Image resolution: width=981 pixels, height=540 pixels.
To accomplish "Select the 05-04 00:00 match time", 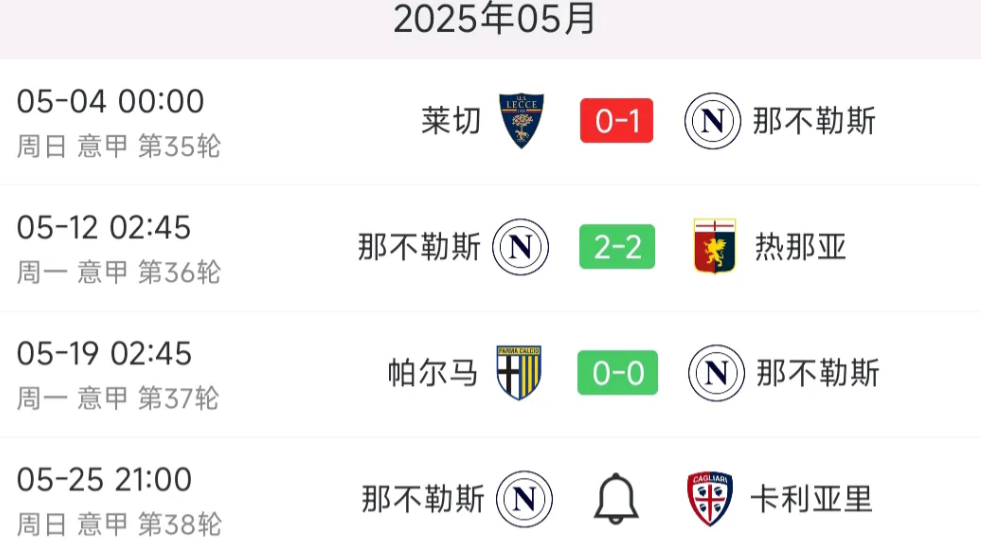I will [x=111, y=102].
